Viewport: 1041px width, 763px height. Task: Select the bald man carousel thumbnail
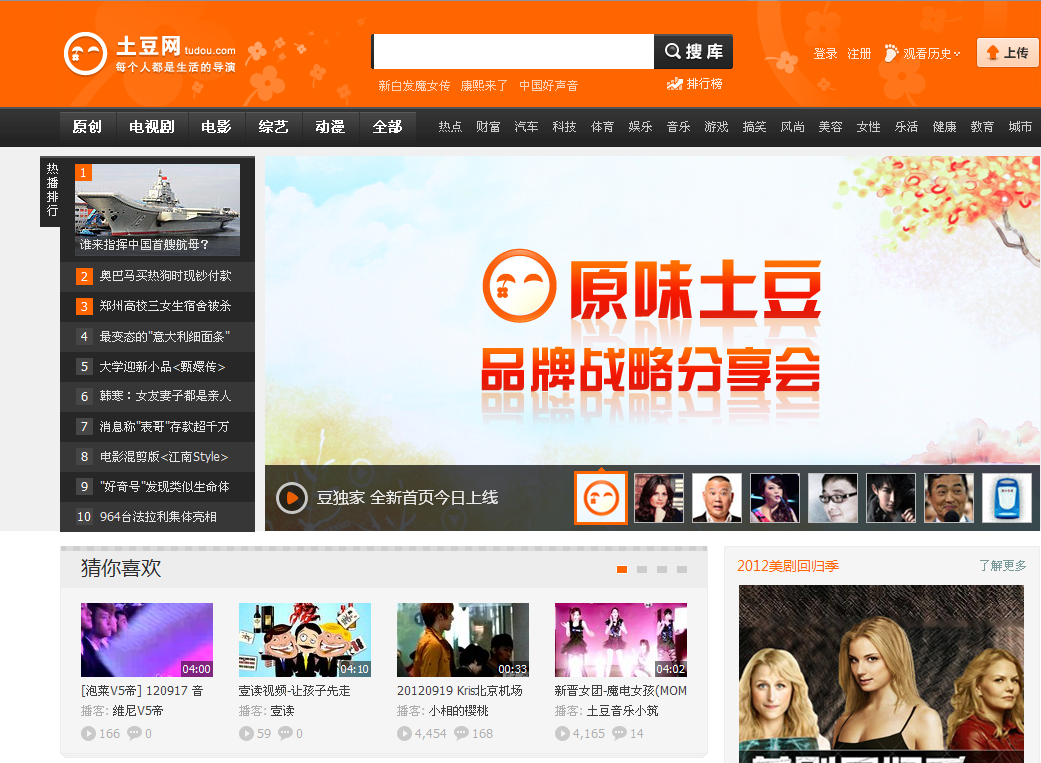click(717, 498)
